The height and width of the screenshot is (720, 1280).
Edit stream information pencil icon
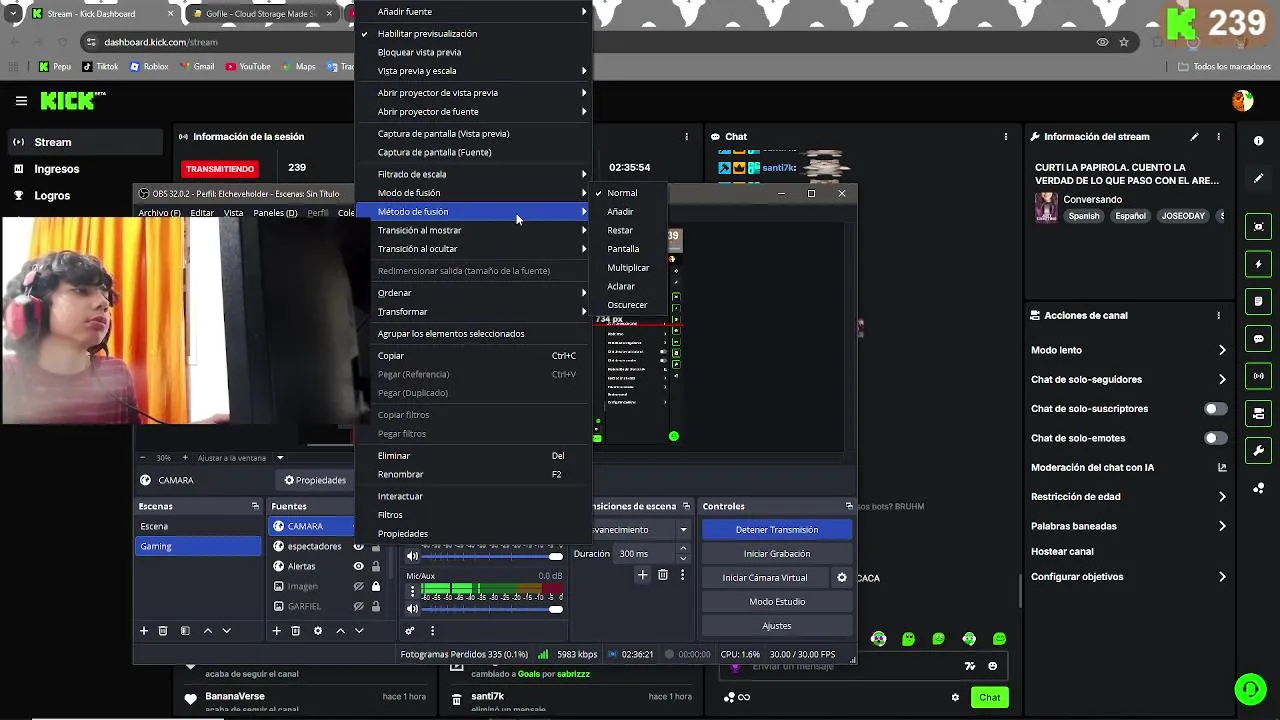pos(1194,137)
